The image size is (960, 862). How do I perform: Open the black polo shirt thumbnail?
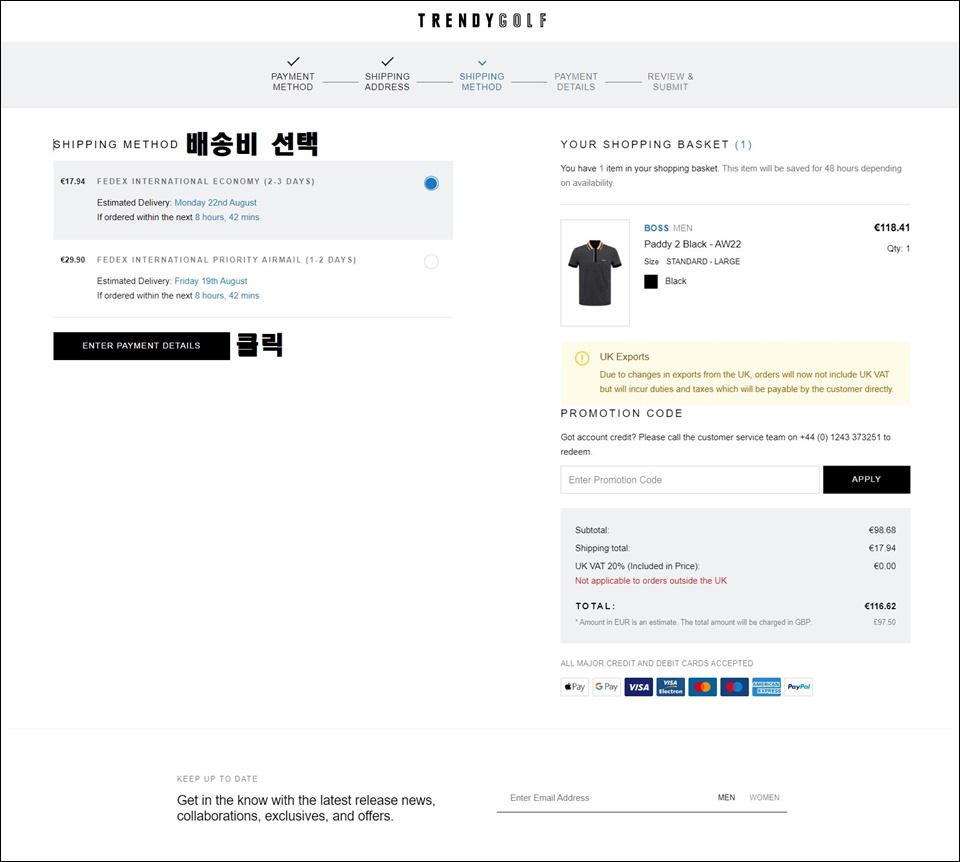point(595,272)
